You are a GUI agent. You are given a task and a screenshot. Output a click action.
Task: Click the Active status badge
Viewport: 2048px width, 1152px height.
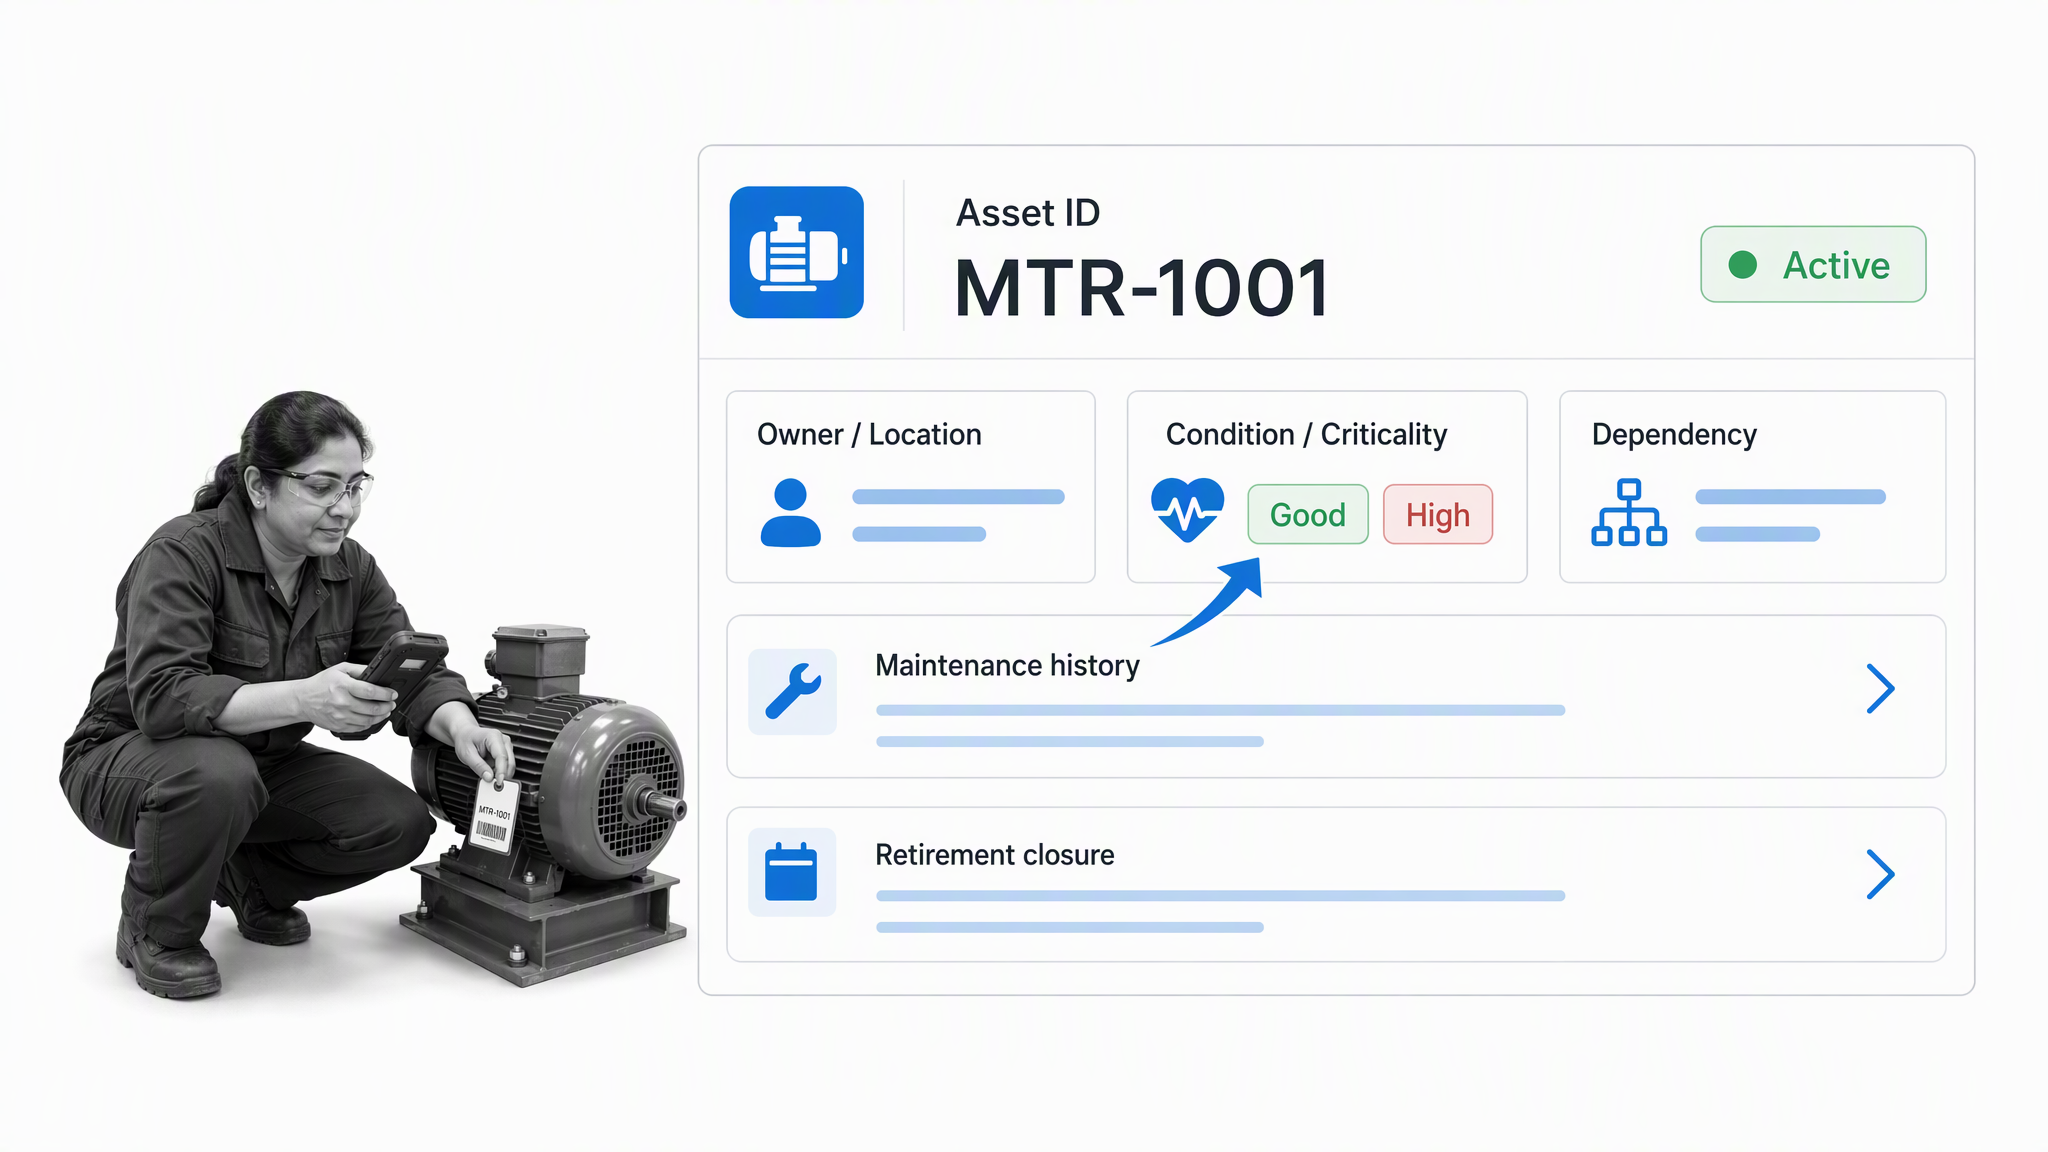pos(1813,264)
